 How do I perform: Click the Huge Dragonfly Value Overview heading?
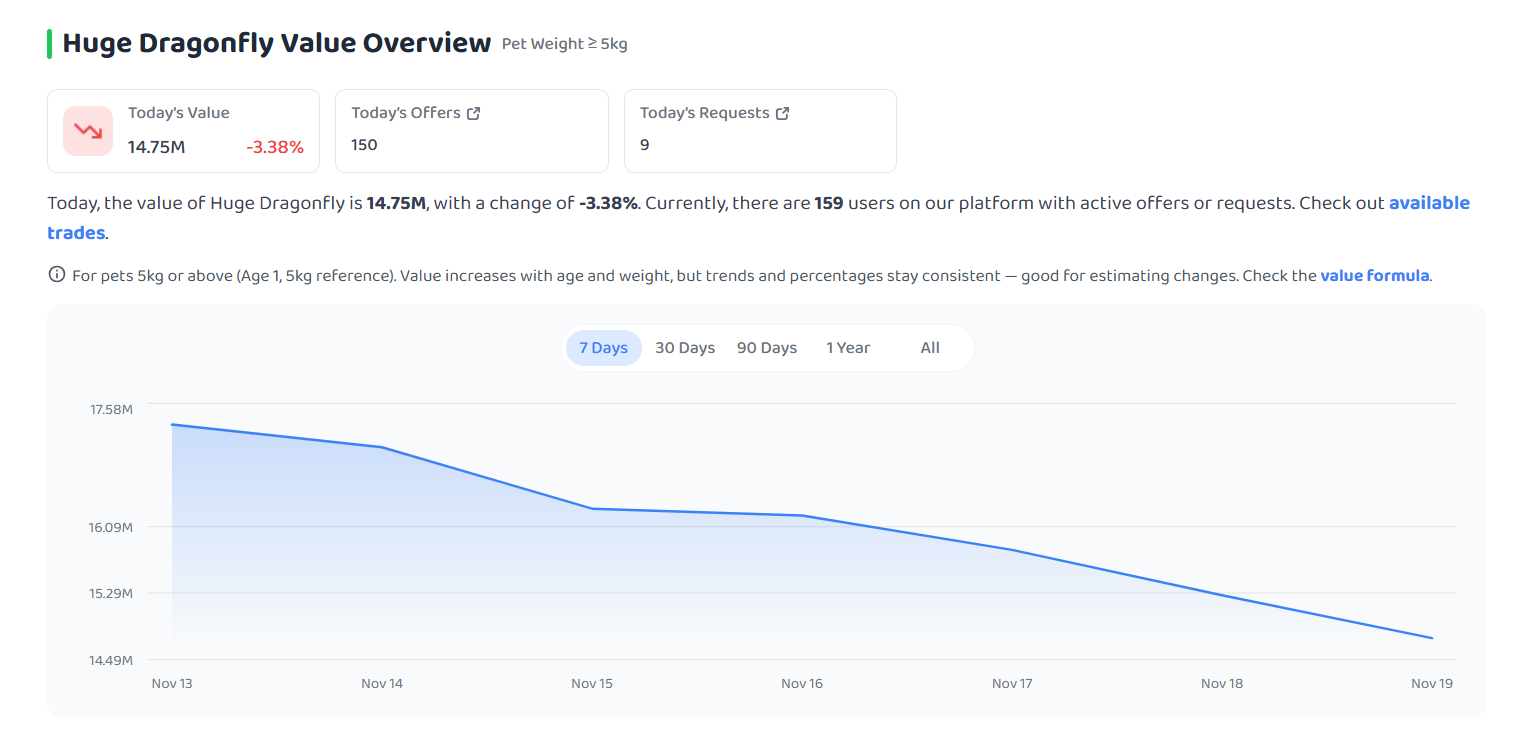point(277,43)
